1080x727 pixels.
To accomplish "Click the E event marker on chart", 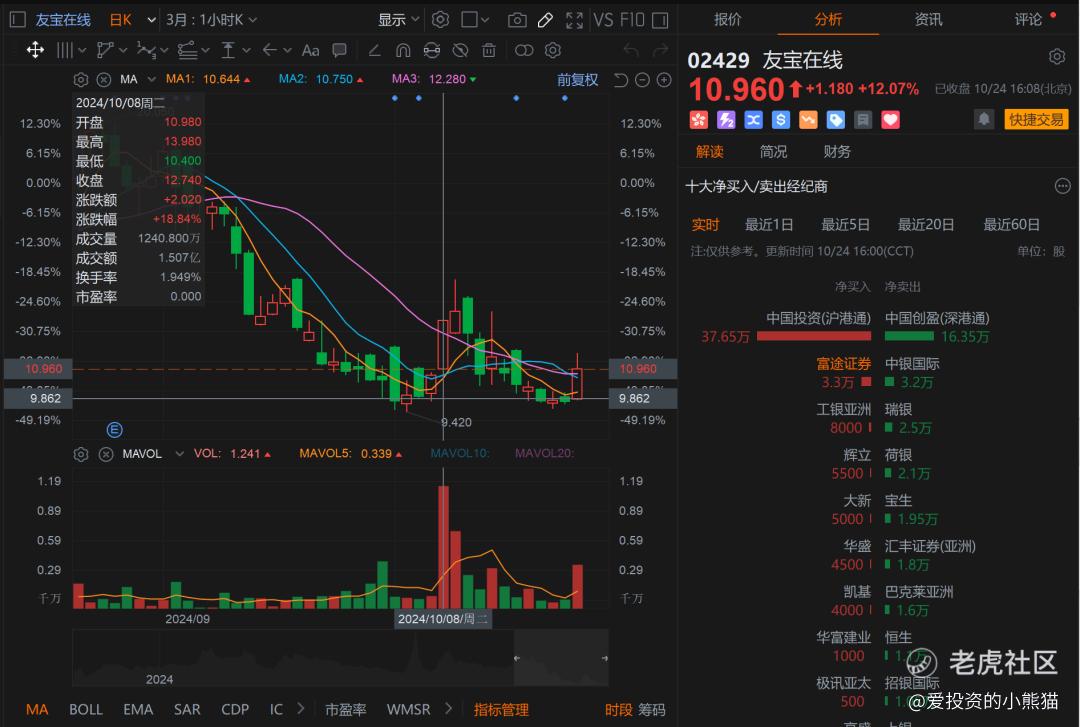I will (x=114, y=430).
